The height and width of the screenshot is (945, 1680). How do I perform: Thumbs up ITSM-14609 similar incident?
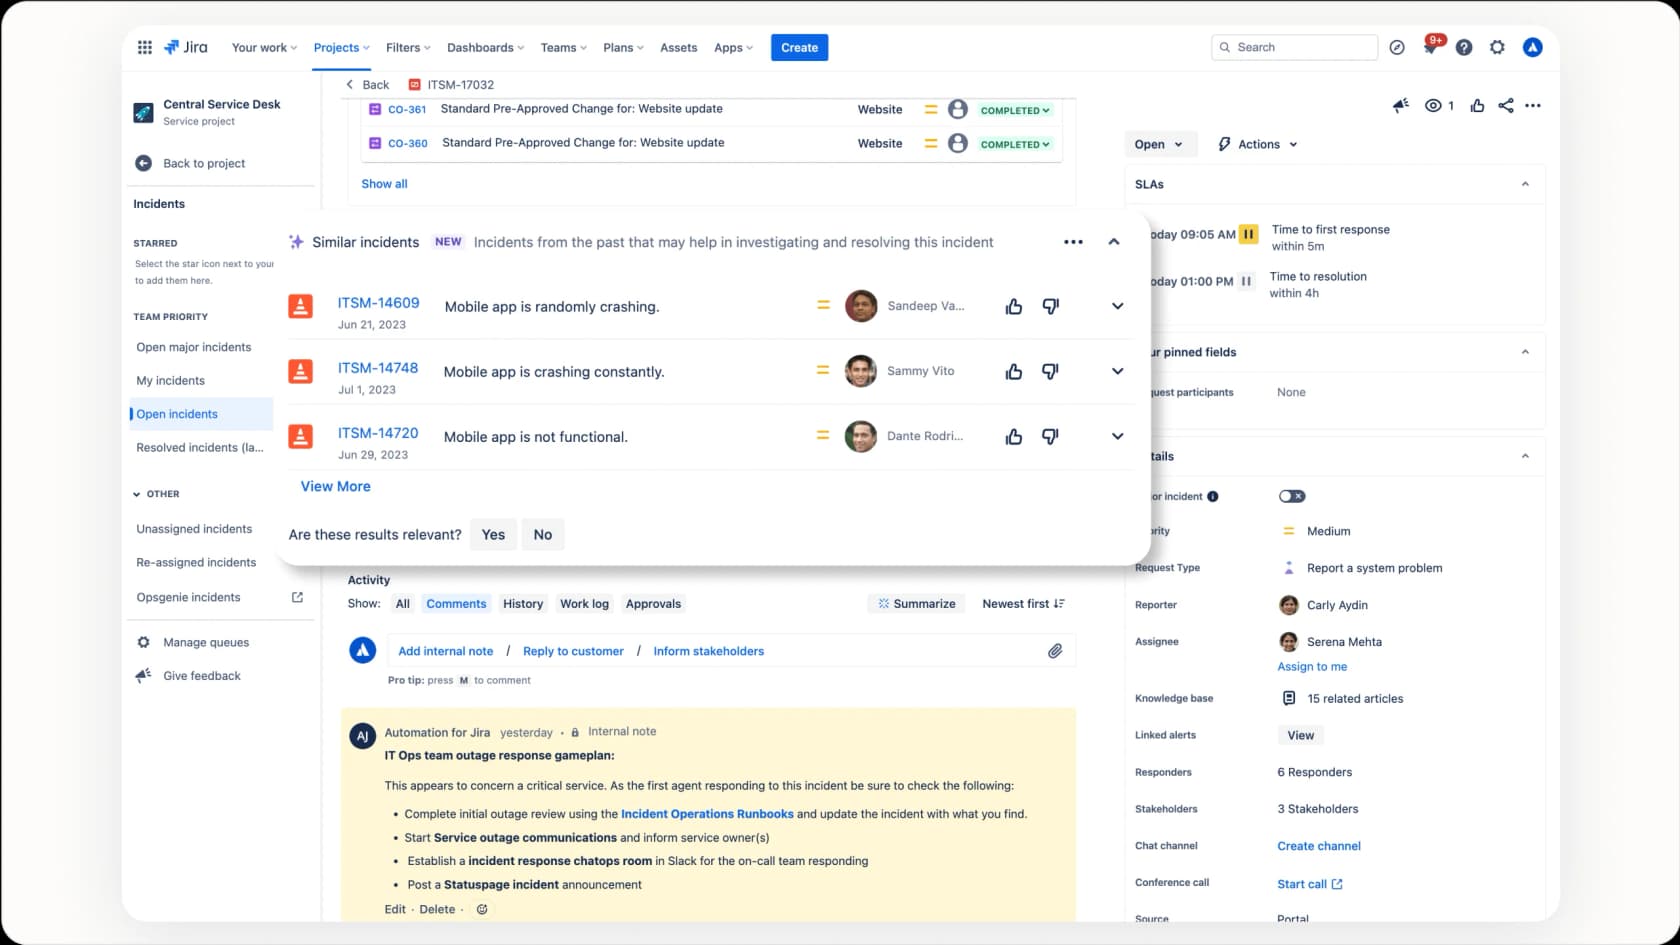[1014, 307]
